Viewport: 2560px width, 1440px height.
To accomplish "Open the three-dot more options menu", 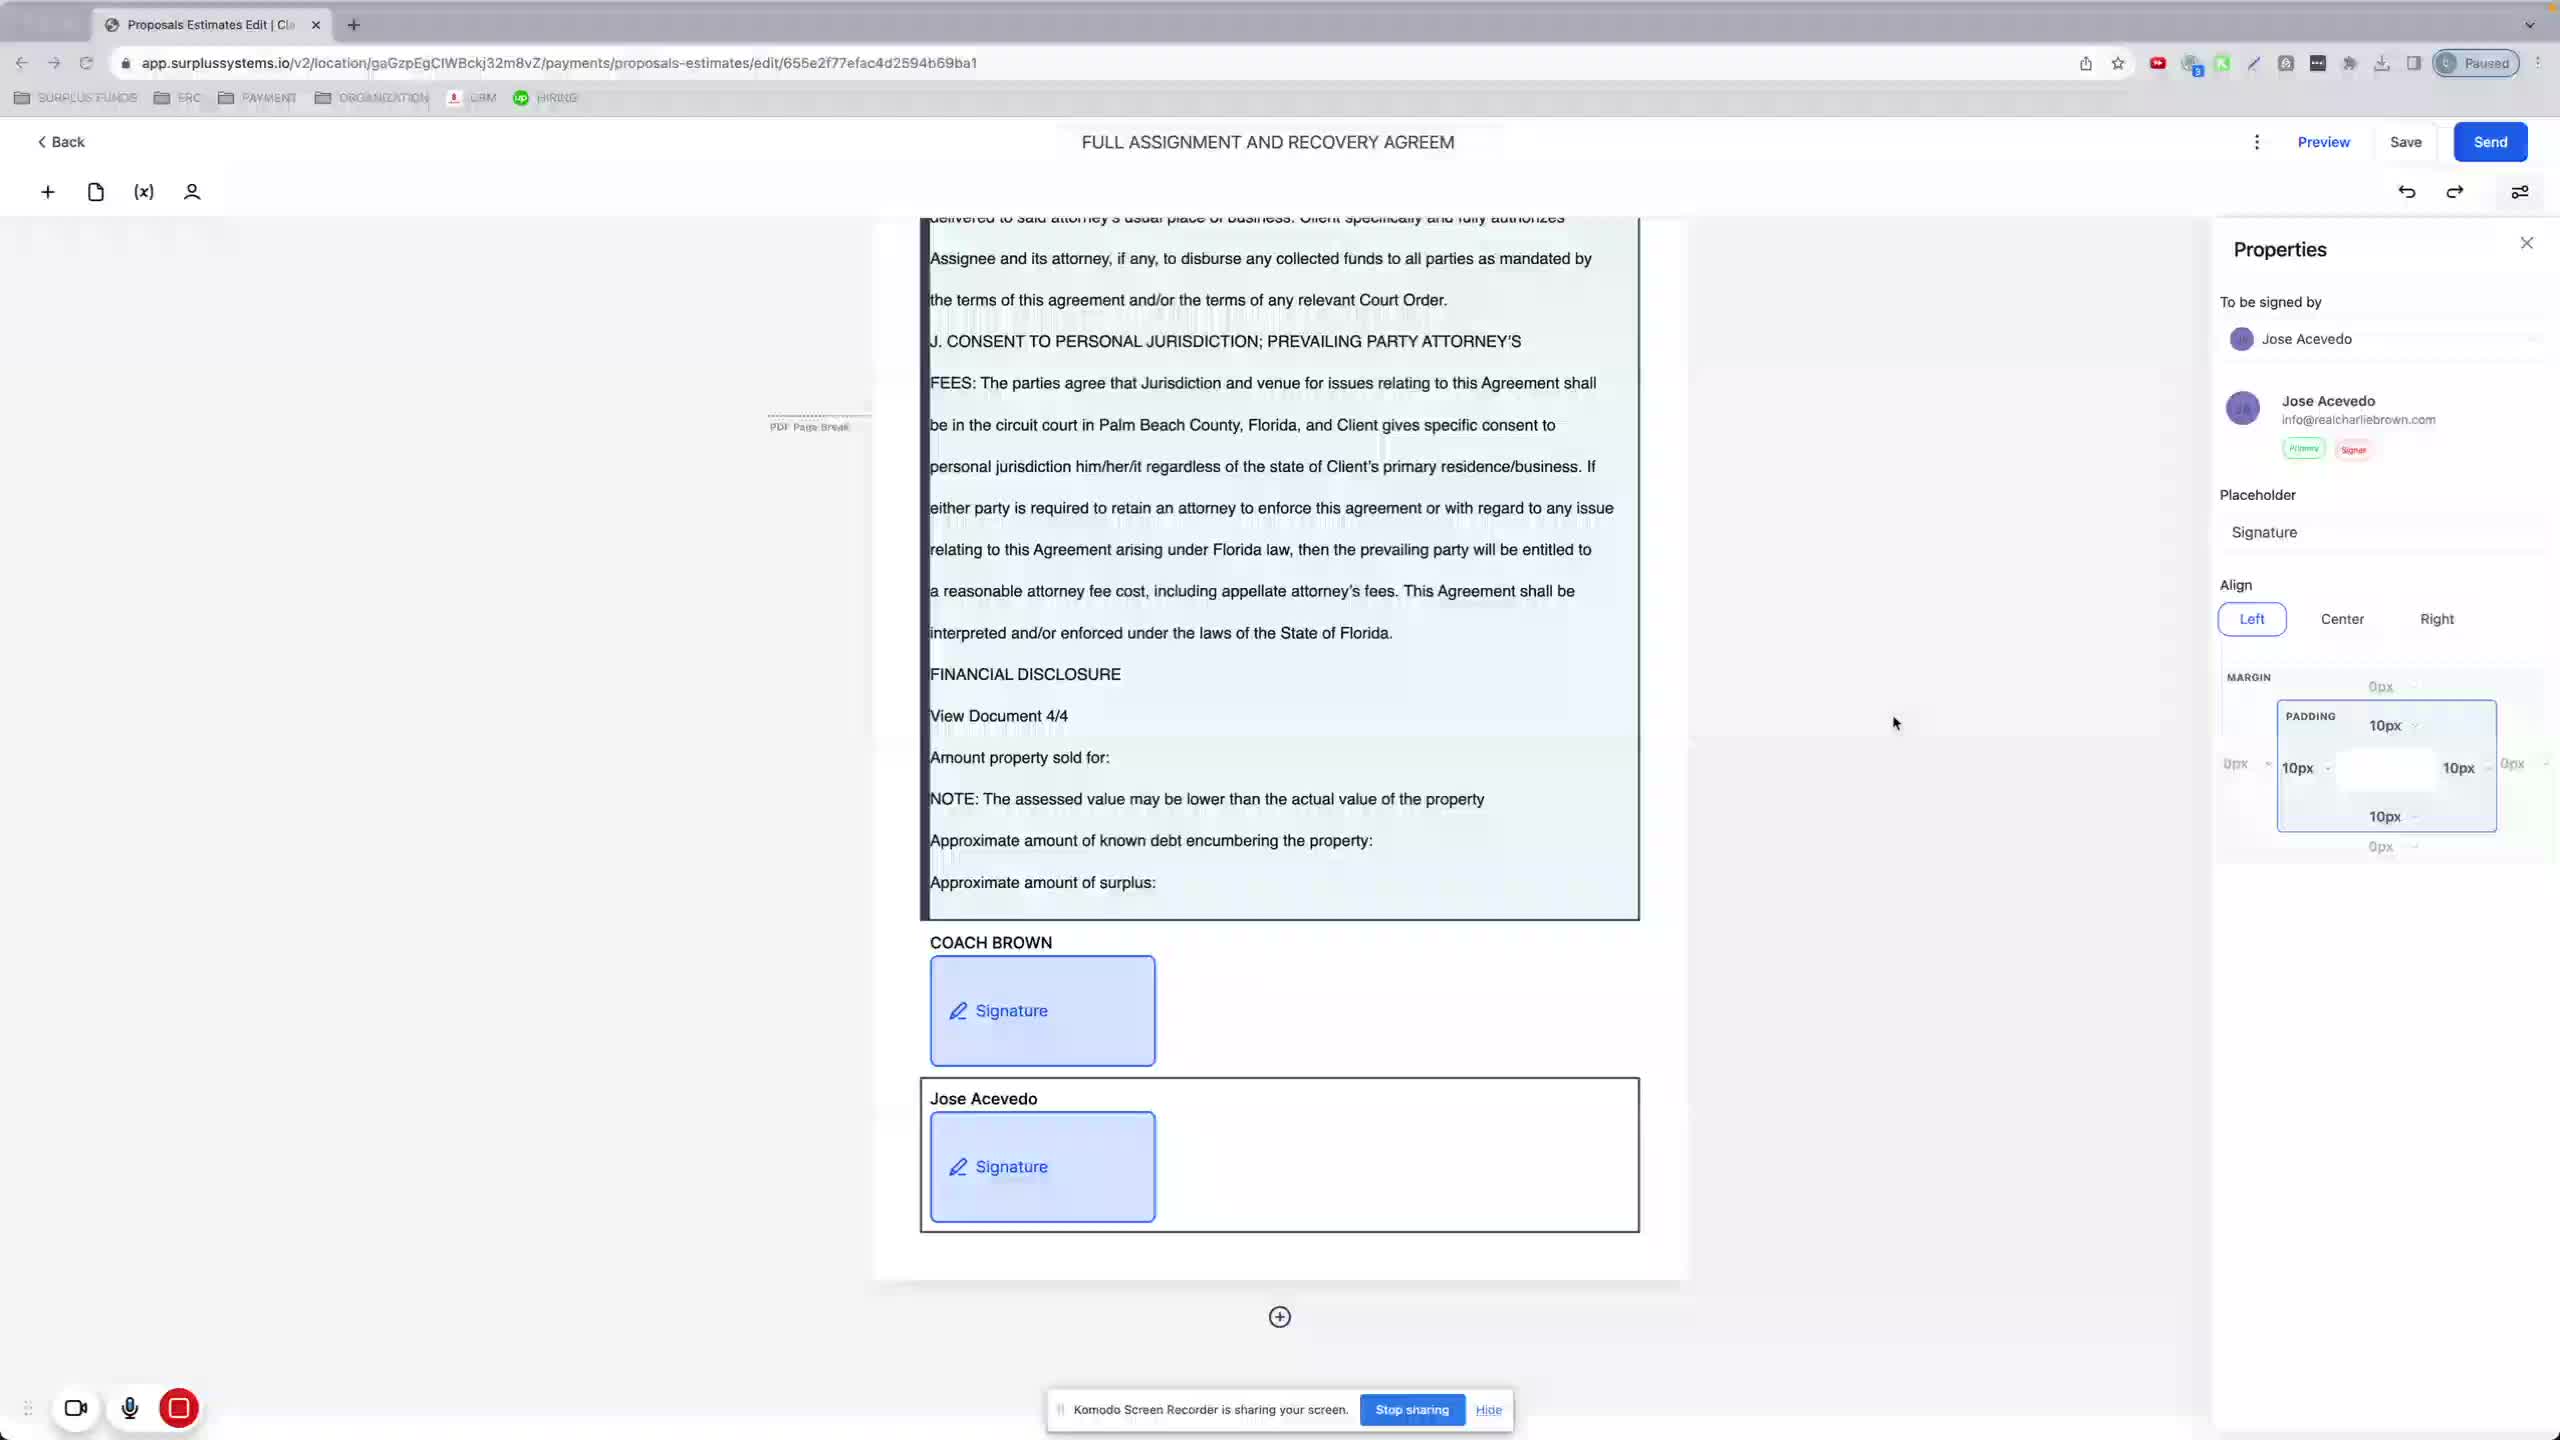I will (x=2256, y=142).
